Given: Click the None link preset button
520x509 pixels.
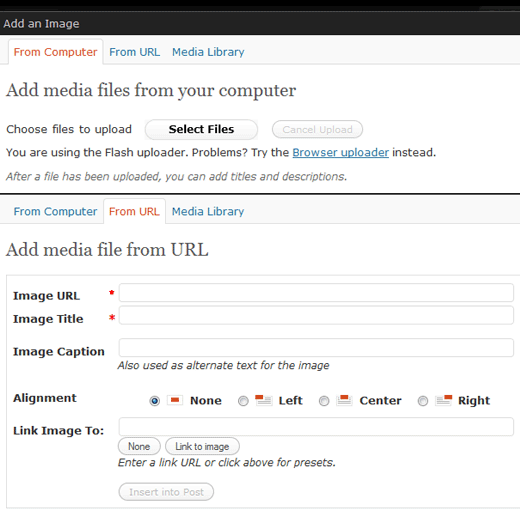Looking at the screenshot, I should [x=139, y=446].
